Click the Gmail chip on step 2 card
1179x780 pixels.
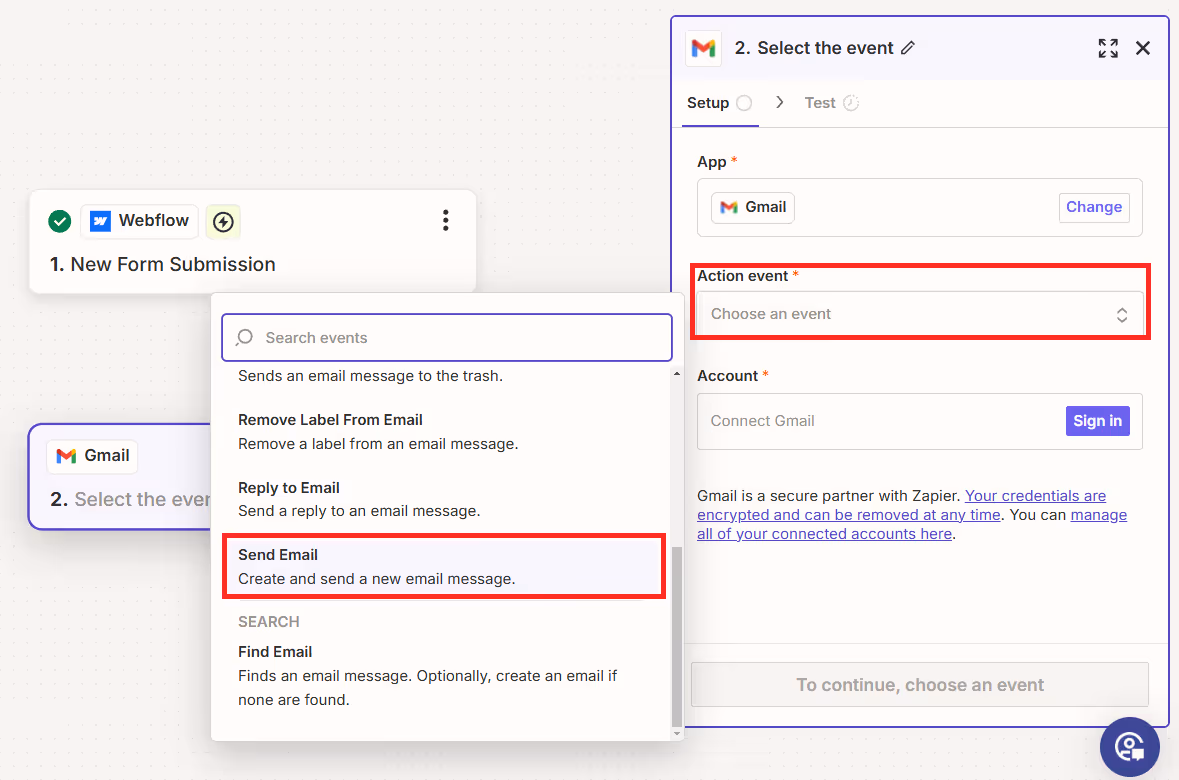(92, 457)
